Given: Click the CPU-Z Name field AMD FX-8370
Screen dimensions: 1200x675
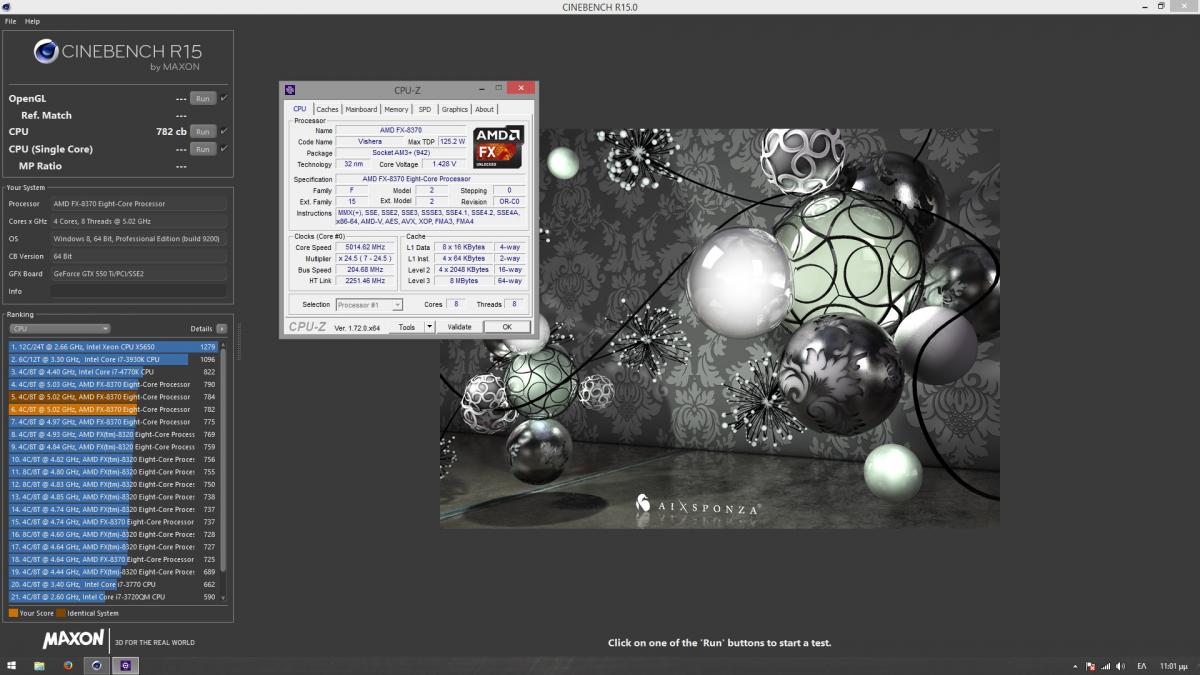Looking at the screenshot, I should 400,130.
